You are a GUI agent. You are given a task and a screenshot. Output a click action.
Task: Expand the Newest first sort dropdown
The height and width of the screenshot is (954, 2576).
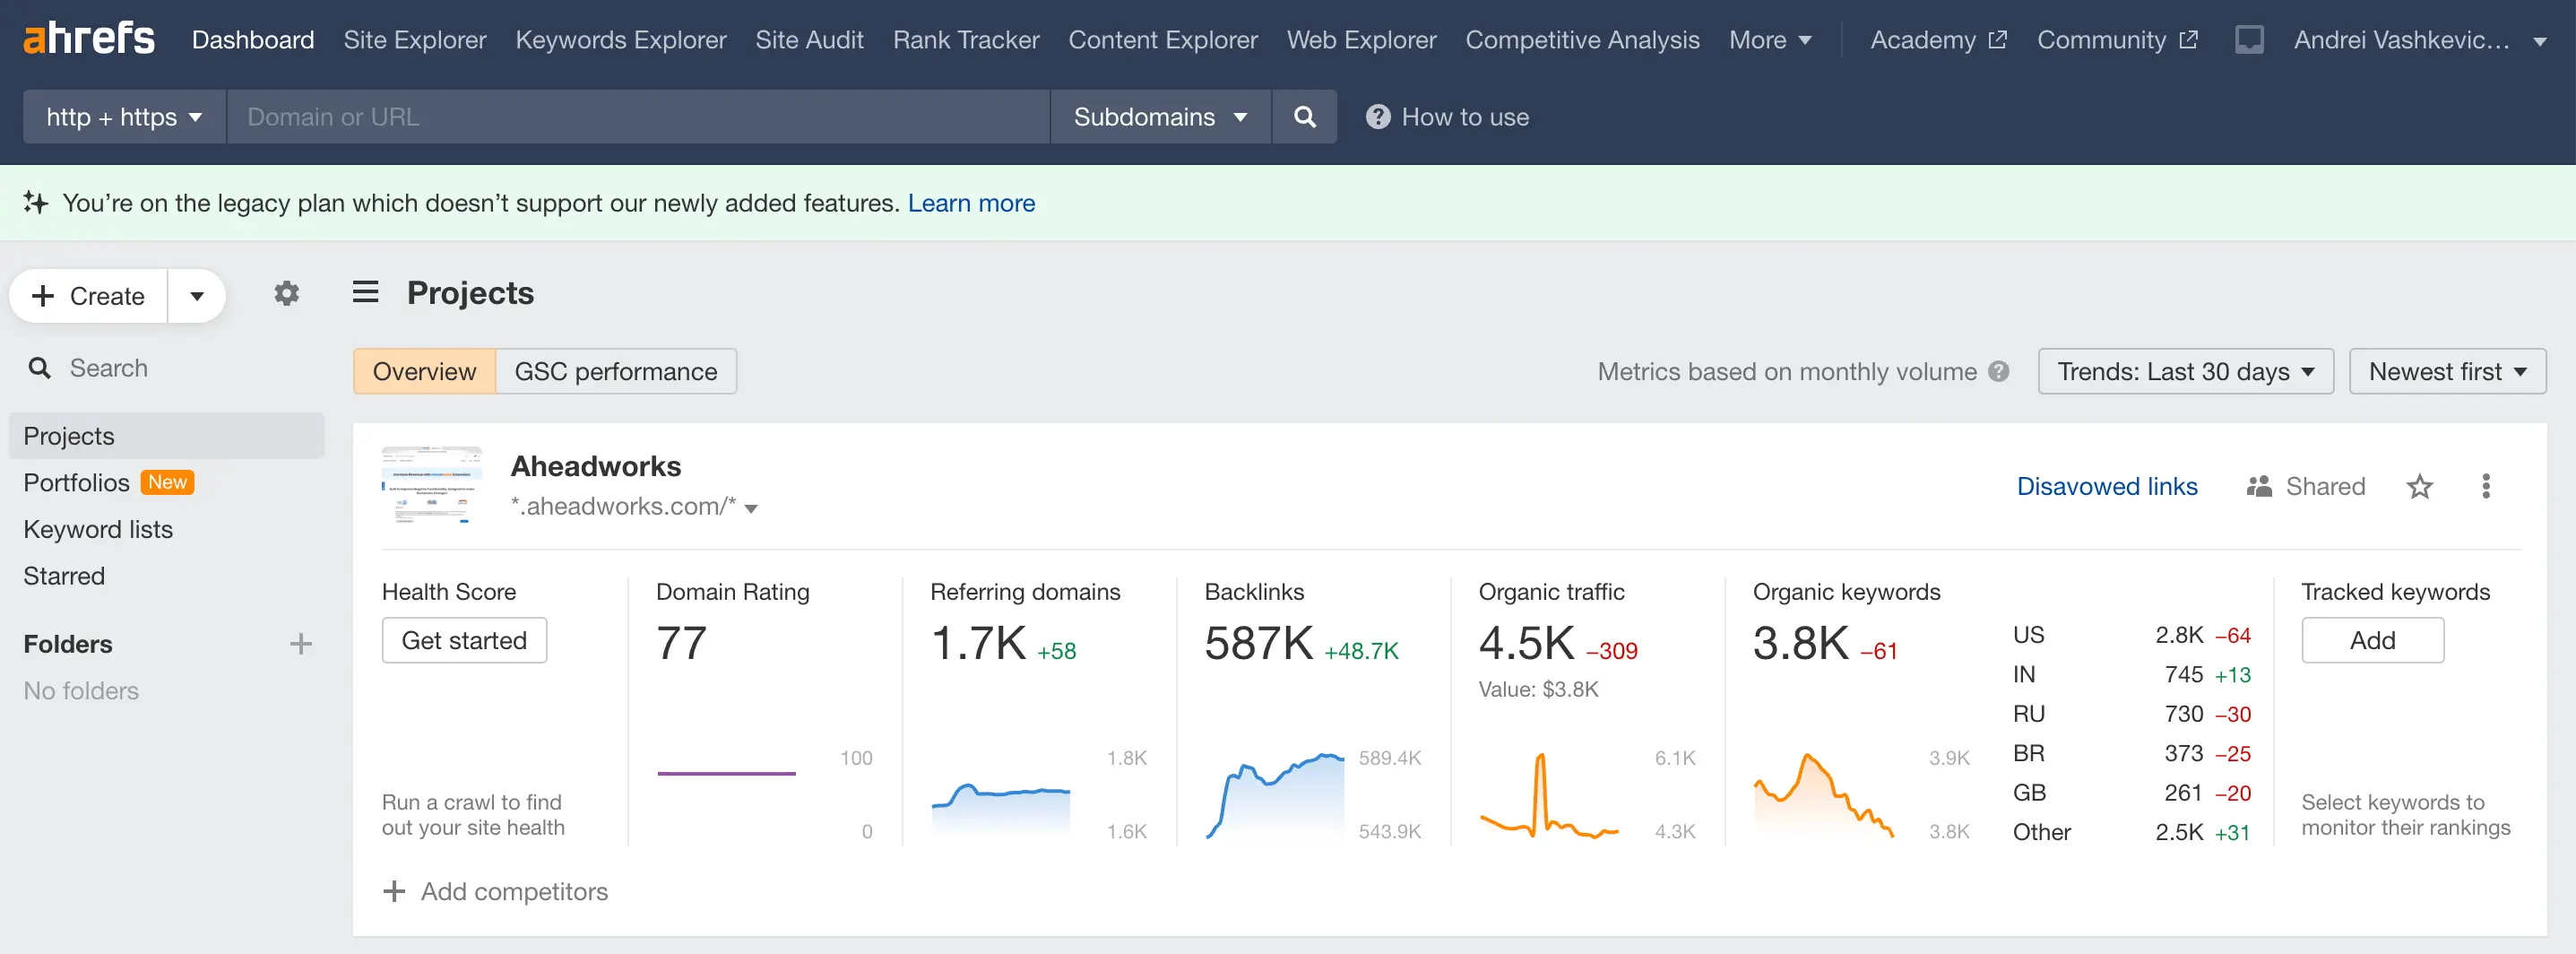tap(2446, 372)
